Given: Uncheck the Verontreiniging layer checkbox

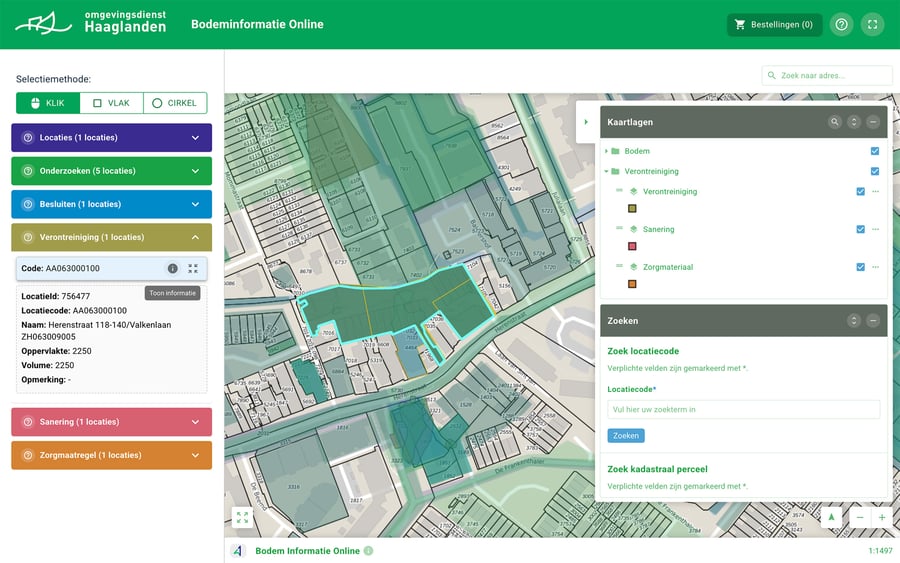Looking at the screenshot, I should (x=860, y=191).
